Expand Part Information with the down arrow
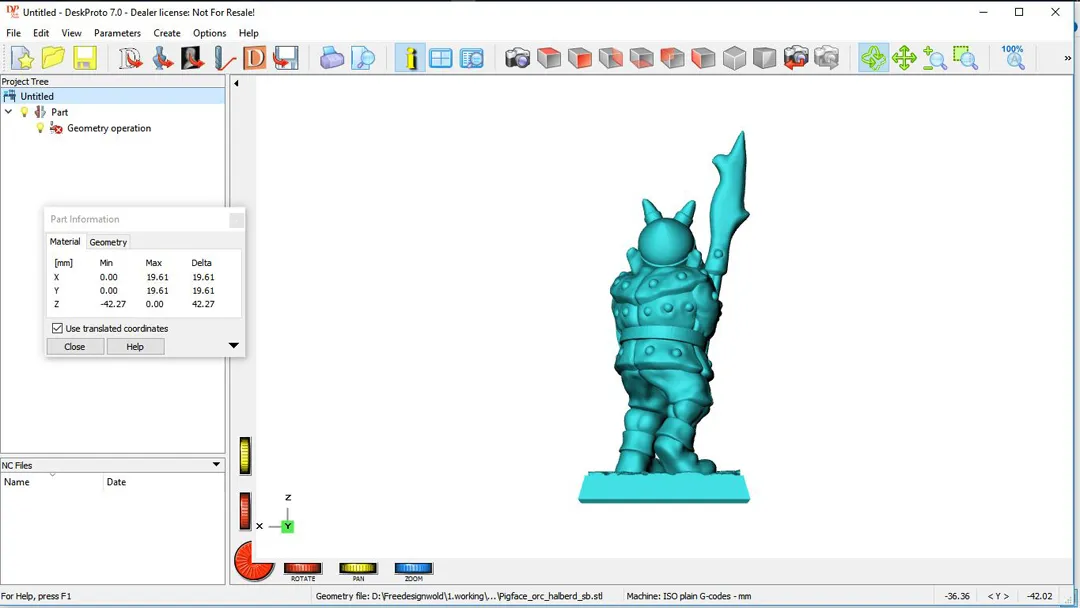Viewport: 1080px width, 608px height. pyautogui.click(x=233, y=346)
